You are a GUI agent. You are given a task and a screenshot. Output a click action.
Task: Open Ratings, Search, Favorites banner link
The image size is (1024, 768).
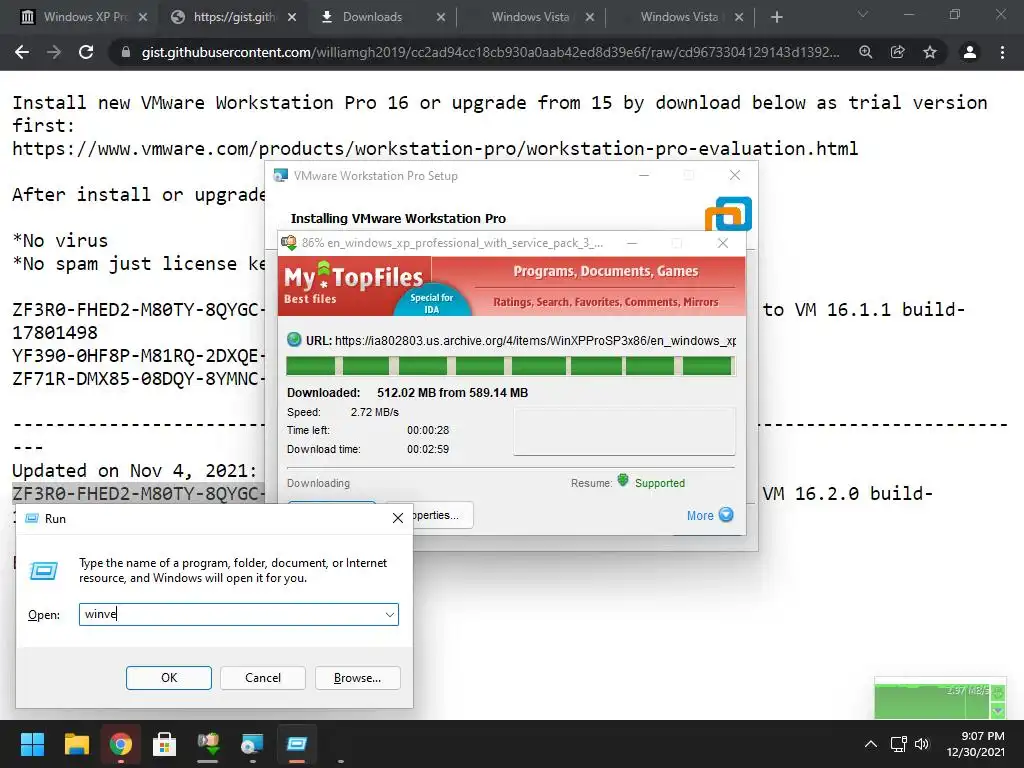pyautogui.click(x=605, y=302)
